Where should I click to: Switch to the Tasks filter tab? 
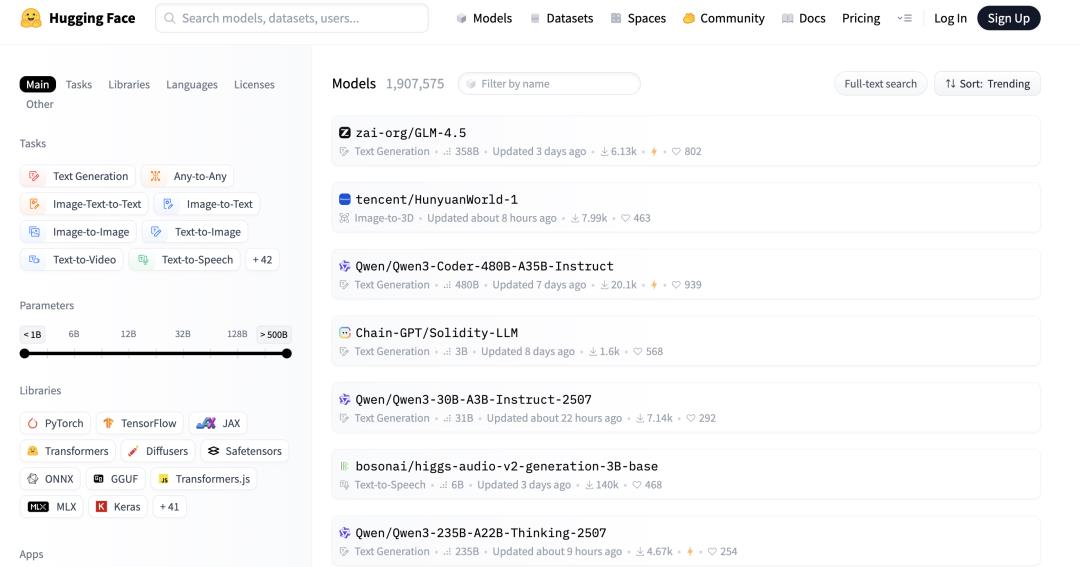(79, 85)
